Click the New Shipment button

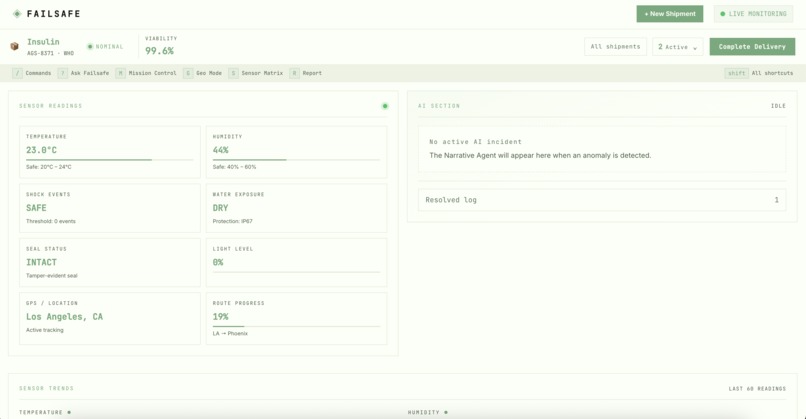point(670,14)
